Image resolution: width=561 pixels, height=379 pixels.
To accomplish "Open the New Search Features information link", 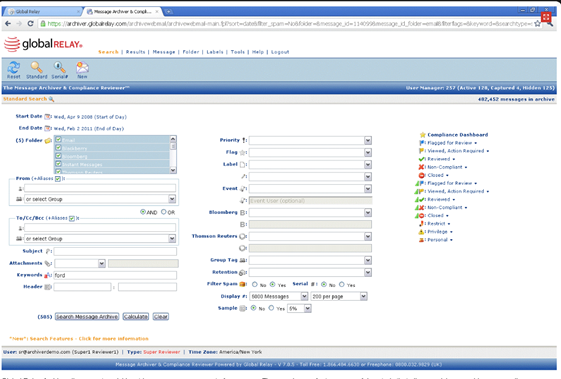I will [x=79, y=339].
